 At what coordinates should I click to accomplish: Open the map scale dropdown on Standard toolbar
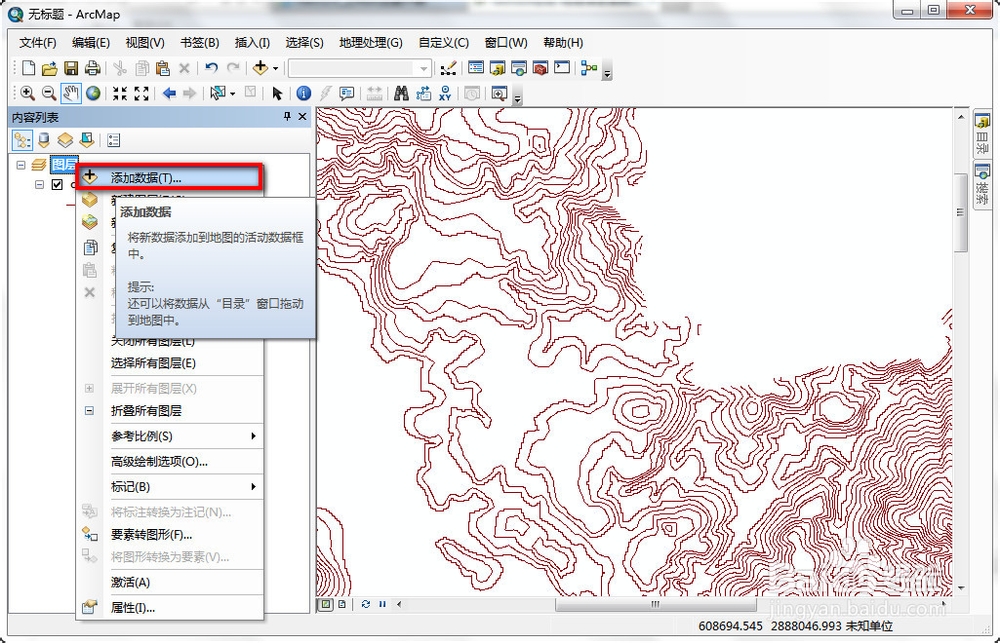[425, 68]
